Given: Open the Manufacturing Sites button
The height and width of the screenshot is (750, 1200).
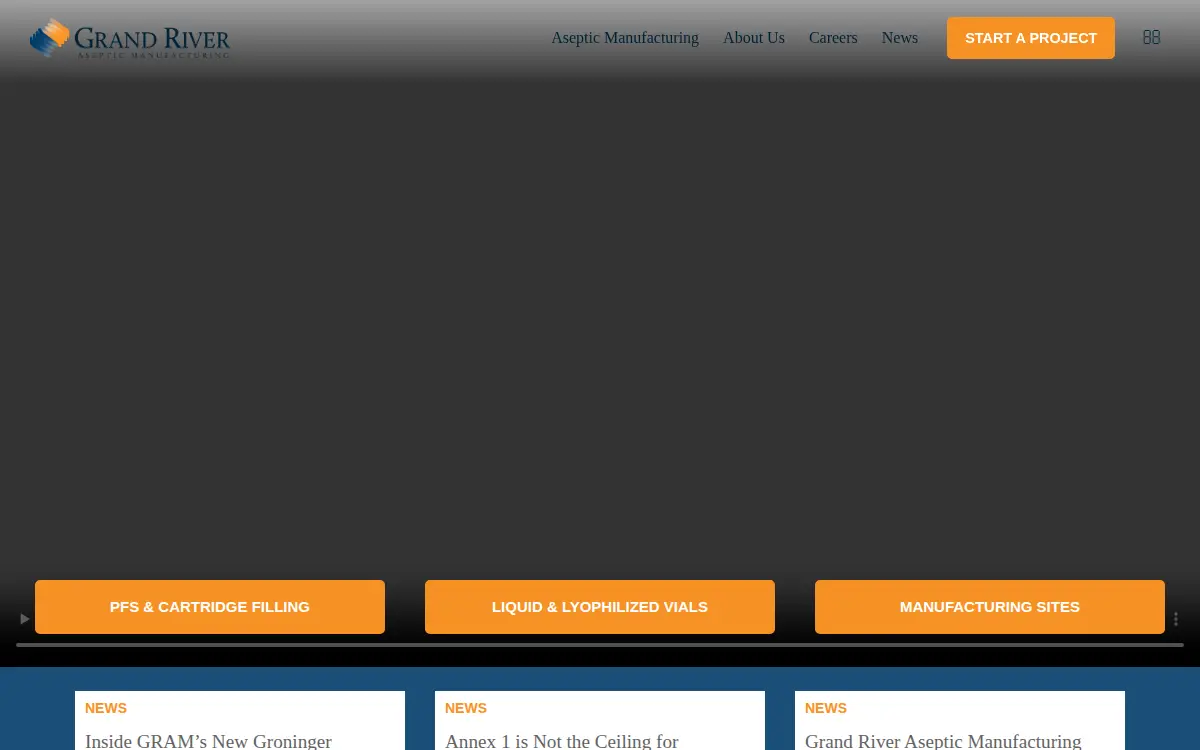Looking at the screenshot, I should click(x=990, y=607).
